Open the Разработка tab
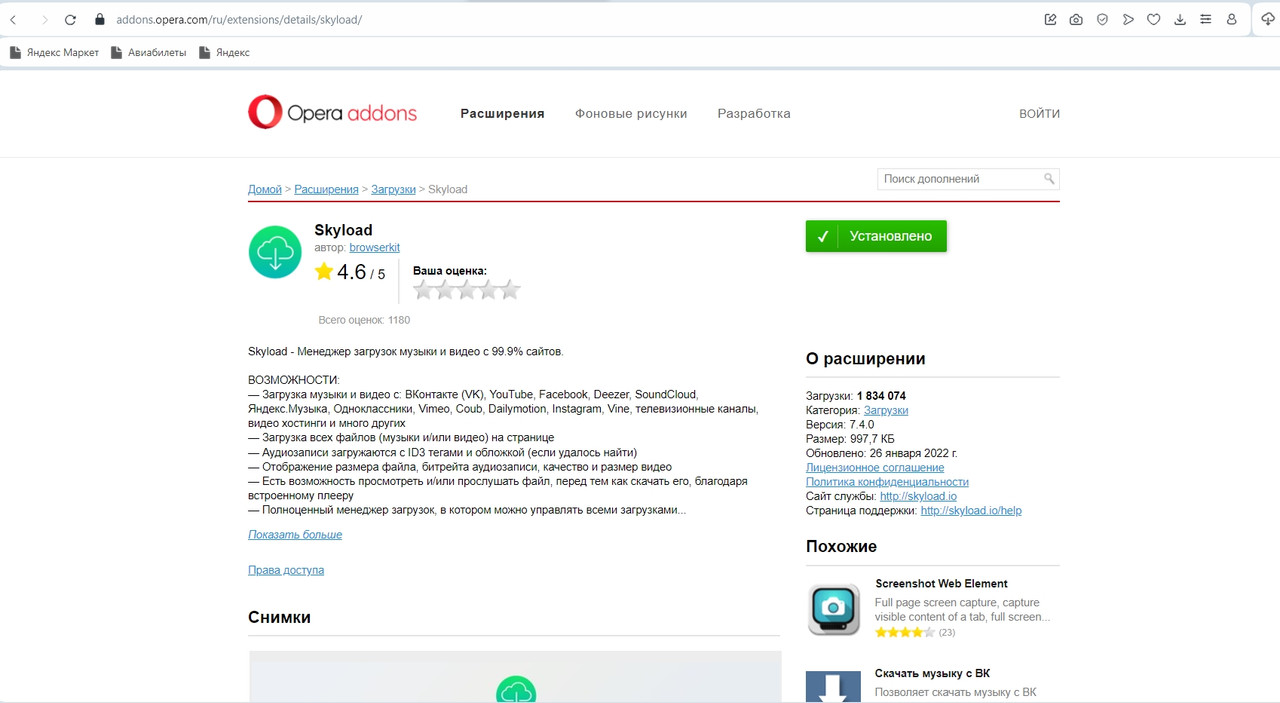Image resolution: width=1280 pixels, height=703 pixels. (754, 114)
